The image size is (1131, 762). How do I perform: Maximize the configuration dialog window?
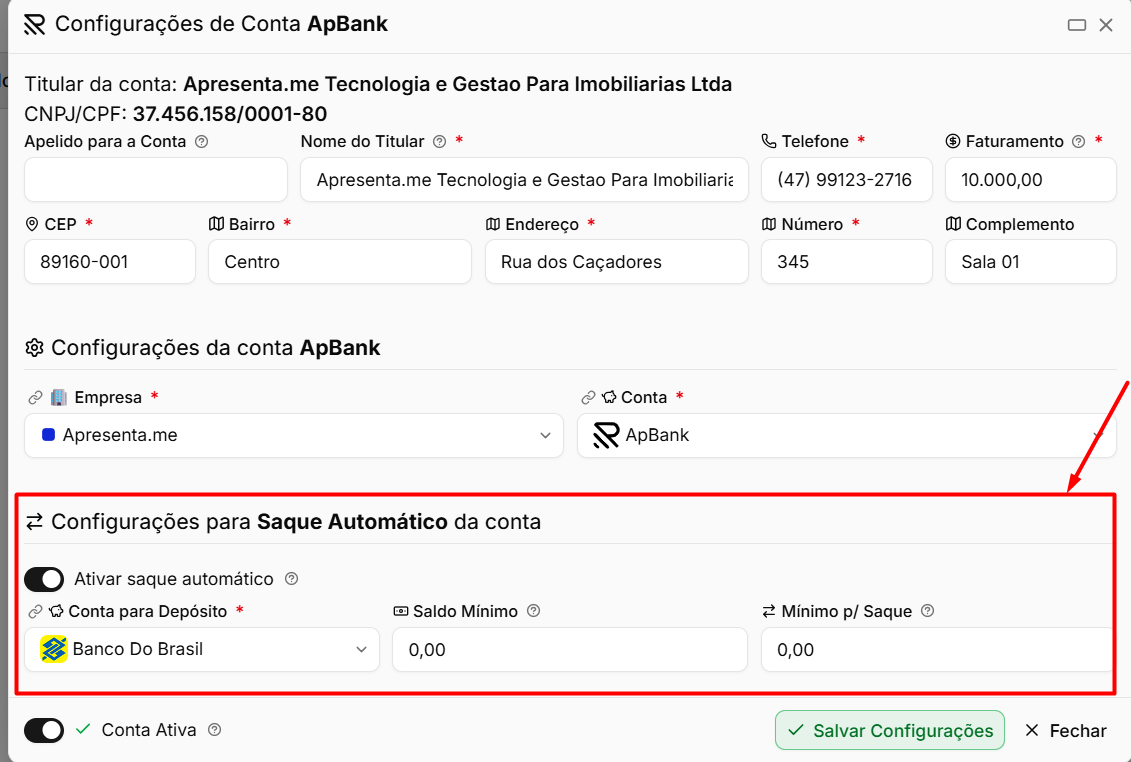coord(1077,25)
